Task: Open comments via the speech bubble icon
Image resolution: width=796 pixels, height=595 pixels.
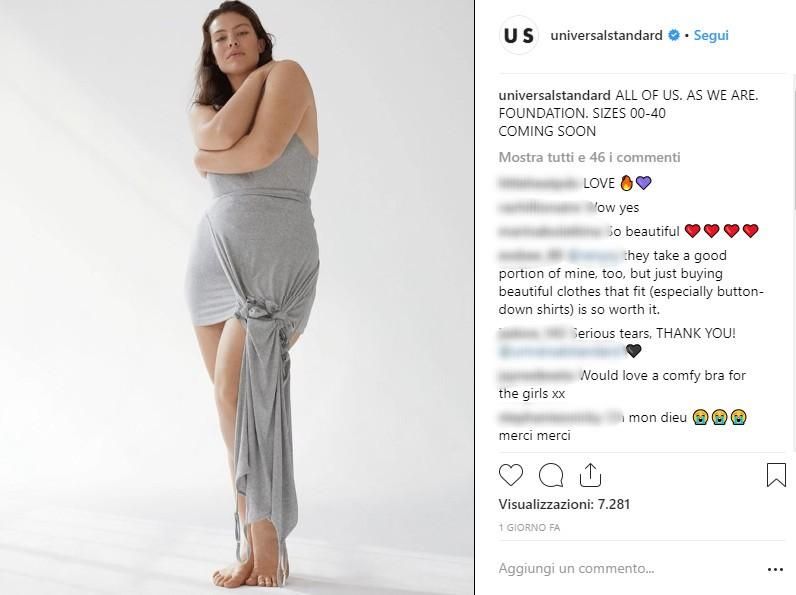Action: point(551,475)
